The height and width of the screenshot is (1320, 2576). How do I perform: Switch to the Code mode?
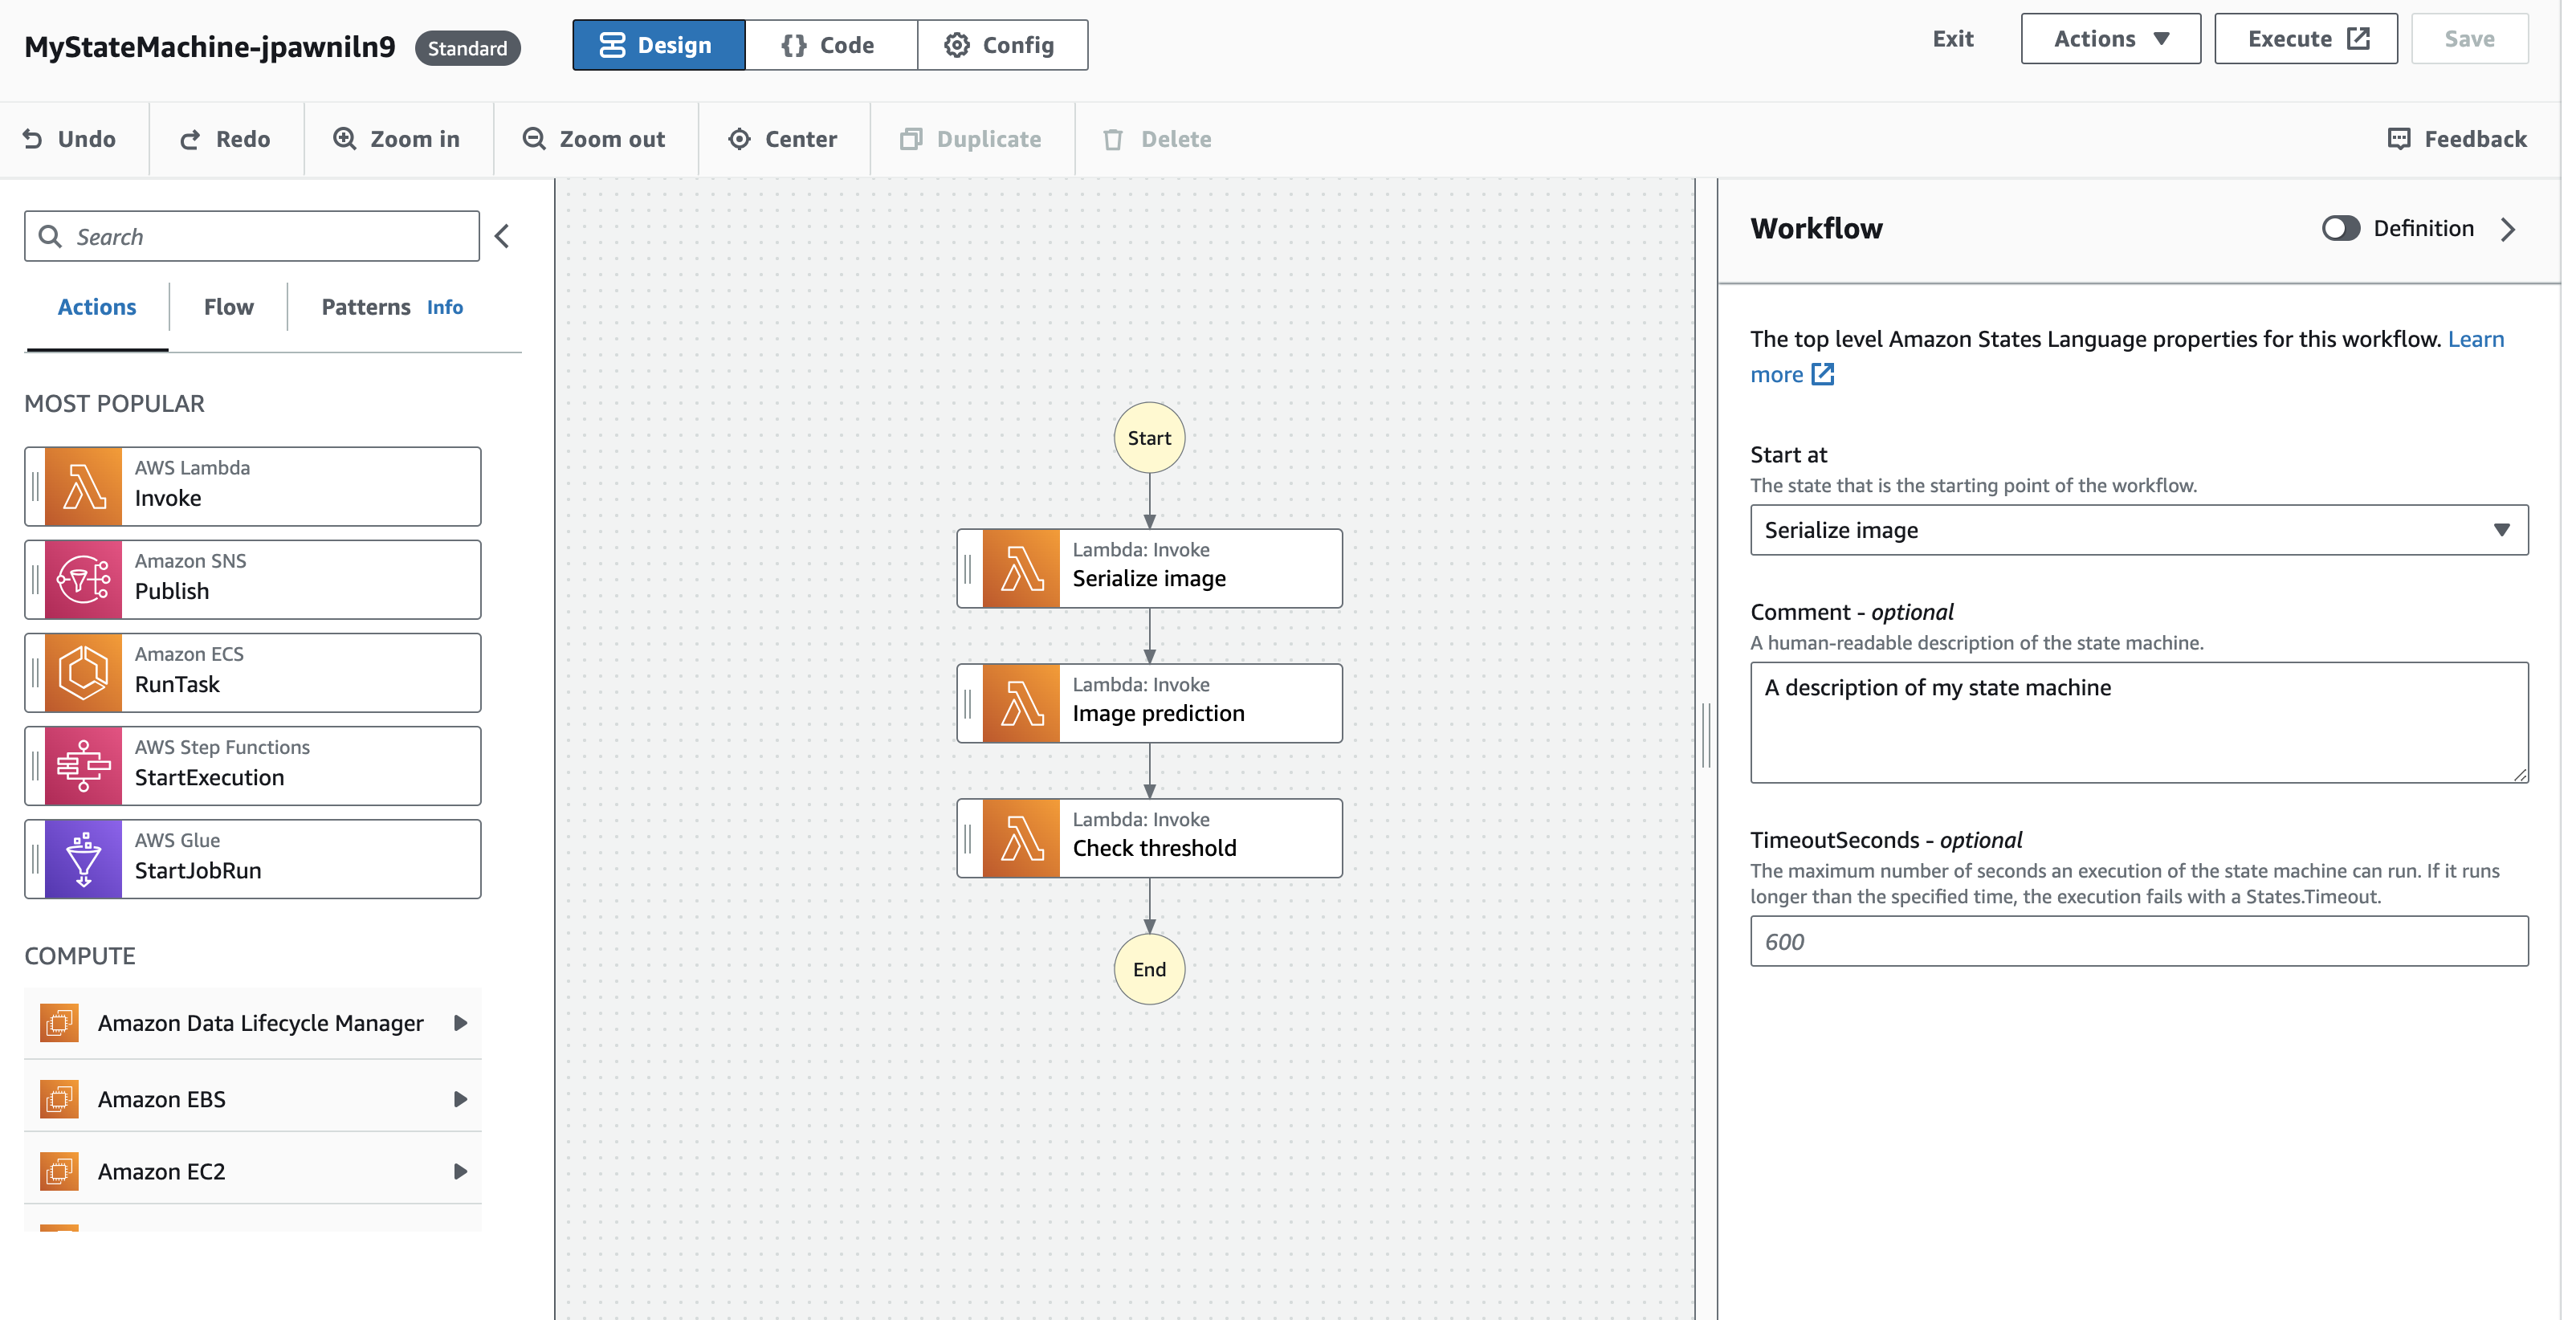830,45
